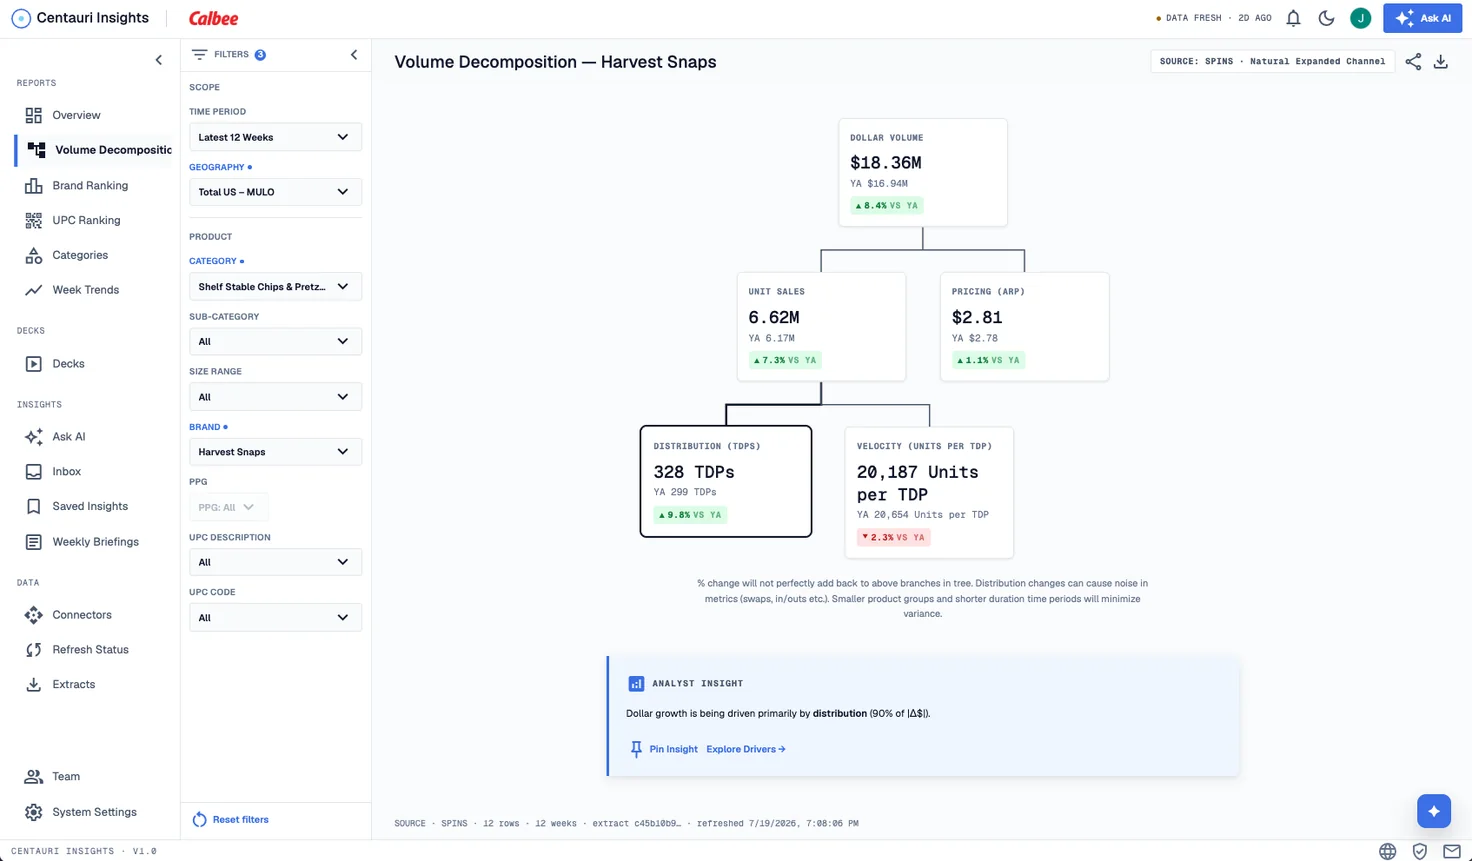Image resolution: width=1472 pixels, height=861 pixels.
Task: Click the shield icon in footer
Action: click(1420, 852)
